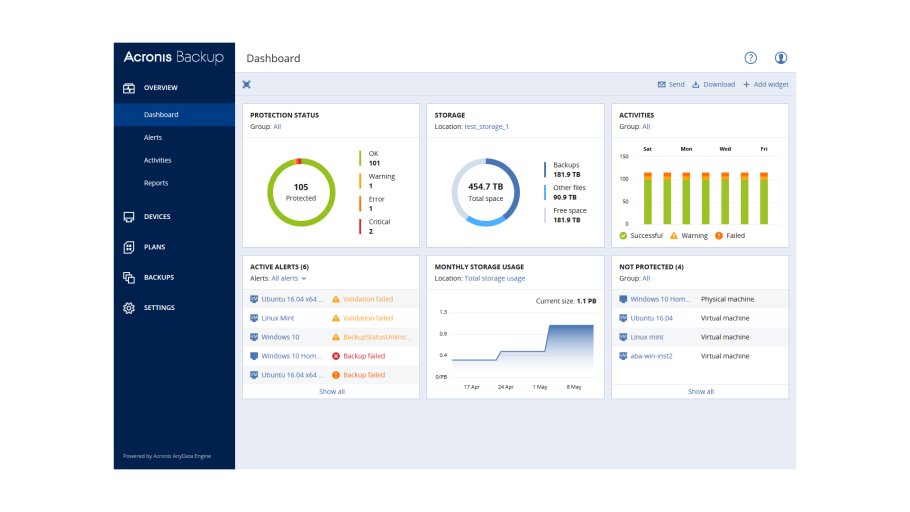Click Show all under Not Protected
Image resolution: width=910 pixels, height=512 pixels.
pyautogui.click(x=700, y=391)
